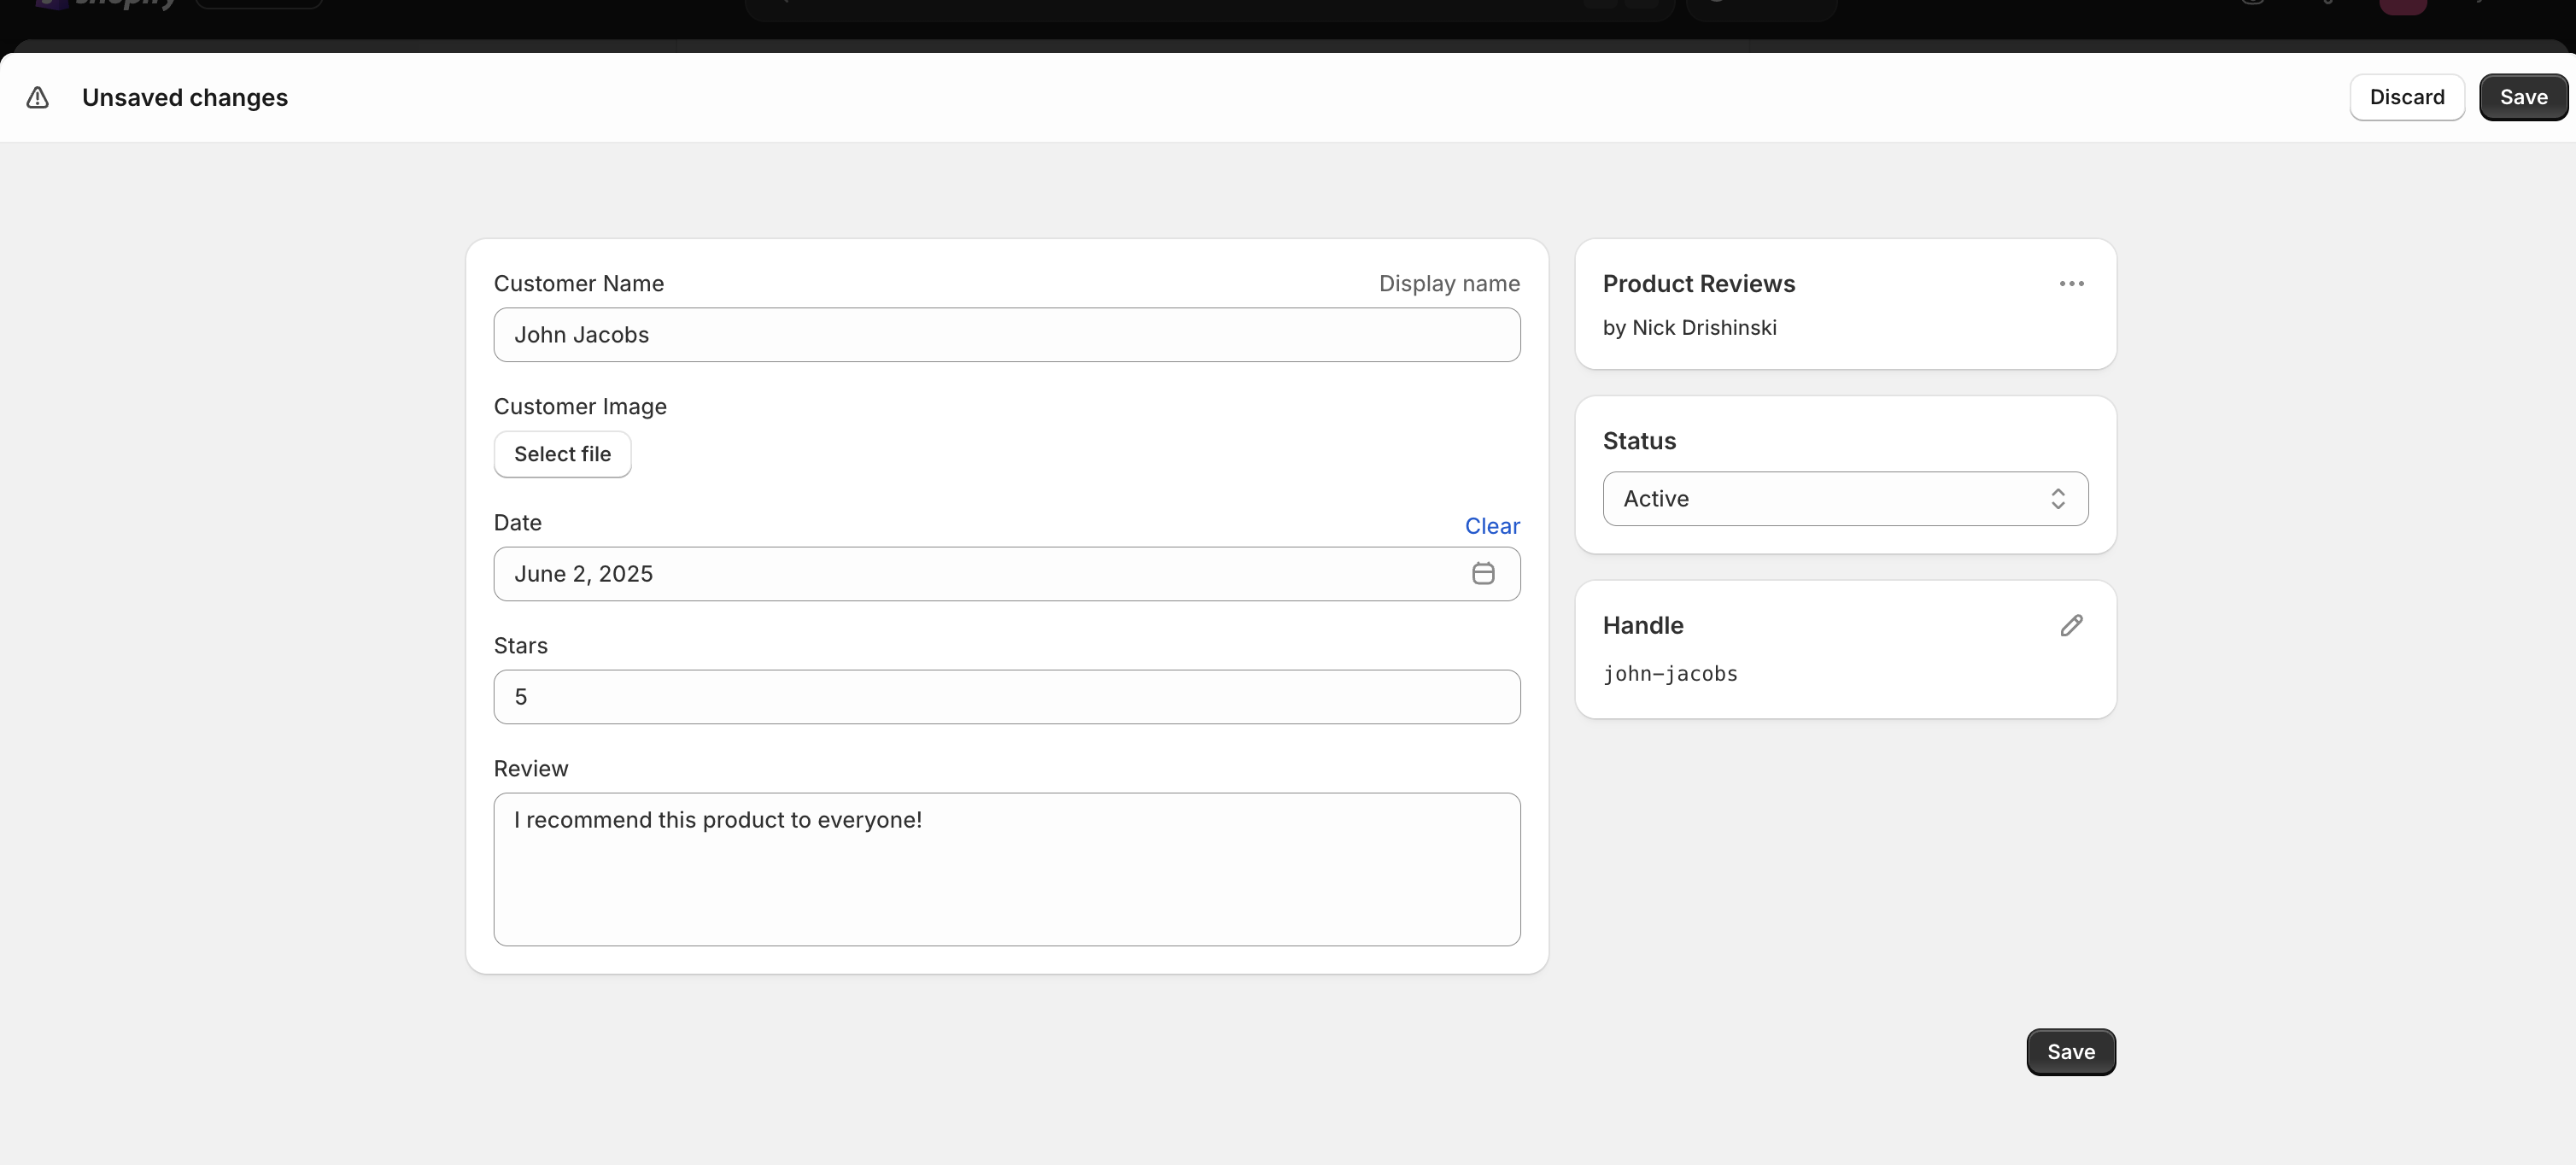Viewport: 2576px width, 1165px height.
Task: Edit the handle via pencil icon
Action: 2071,625
